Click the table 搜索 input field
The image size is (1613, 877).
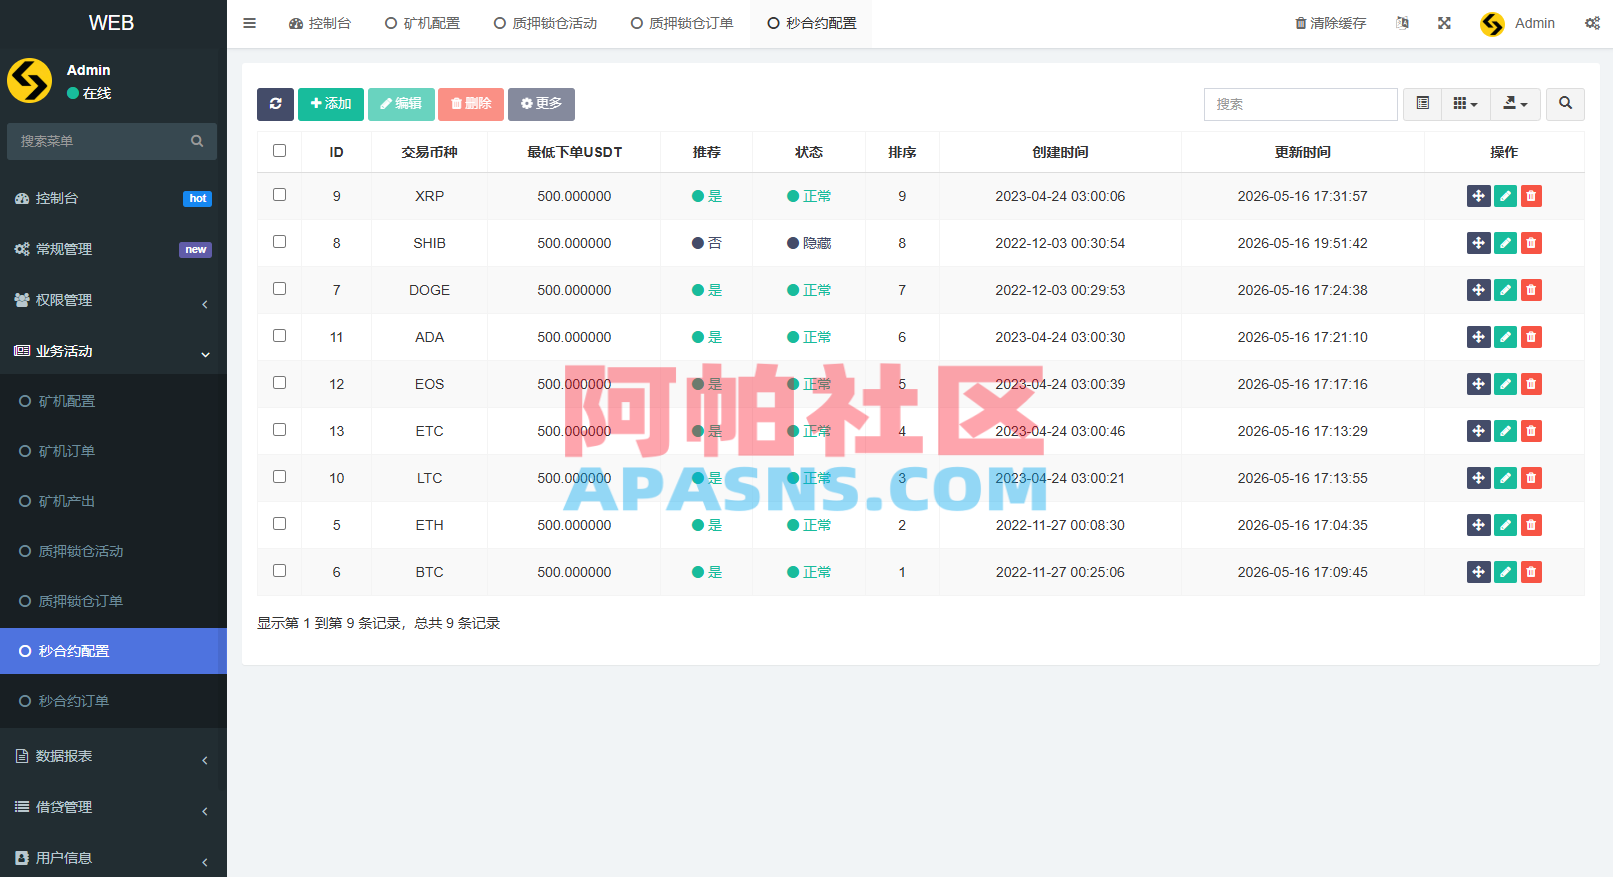(1300, 104)
